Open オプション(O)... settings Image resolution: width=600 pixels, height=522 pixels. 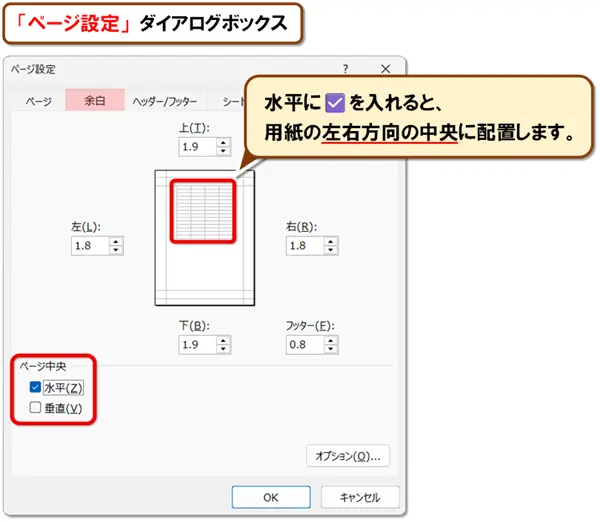(x=348, y=456)
